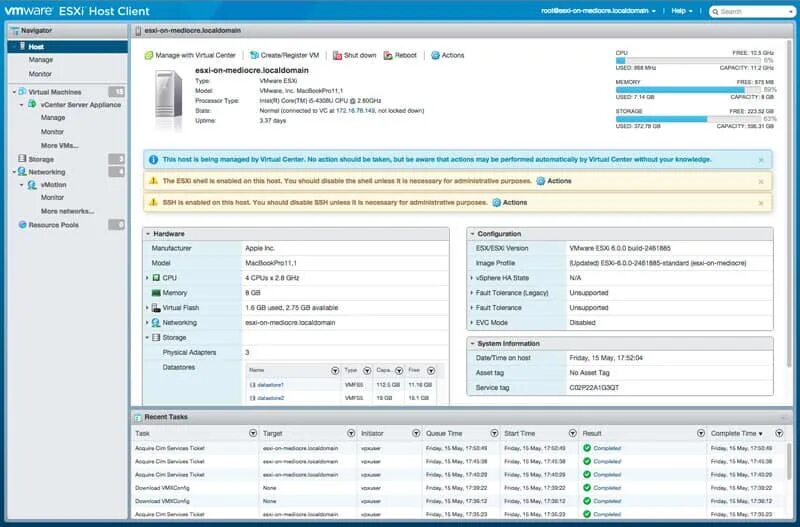Click the Shut down power icon
This screenshot has width=800, height=527.
pos(337,55)
